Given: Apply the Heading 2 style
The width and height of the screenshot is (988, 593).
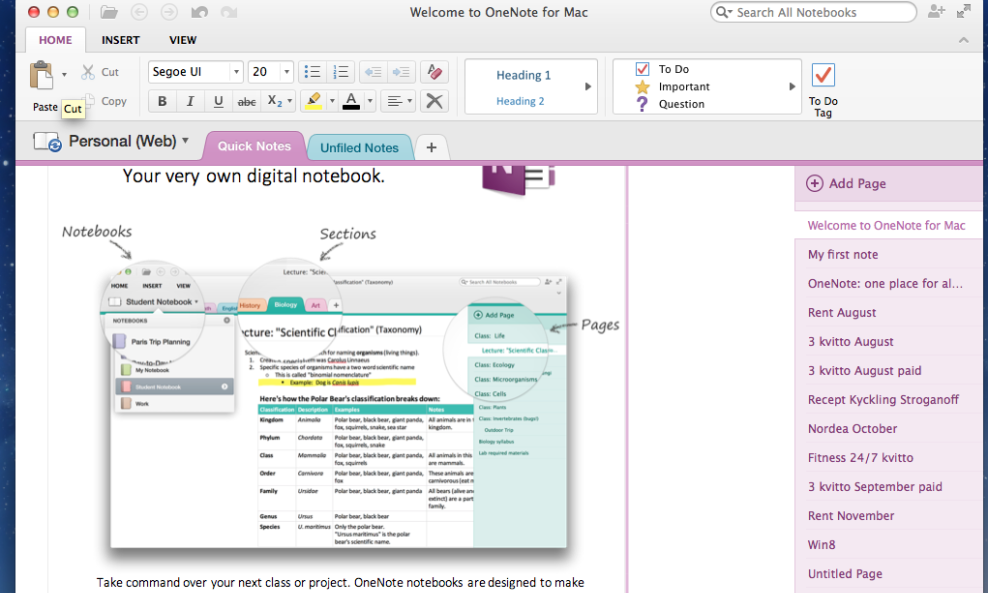Looking at the screenshot, I should (x=520, y=101).
